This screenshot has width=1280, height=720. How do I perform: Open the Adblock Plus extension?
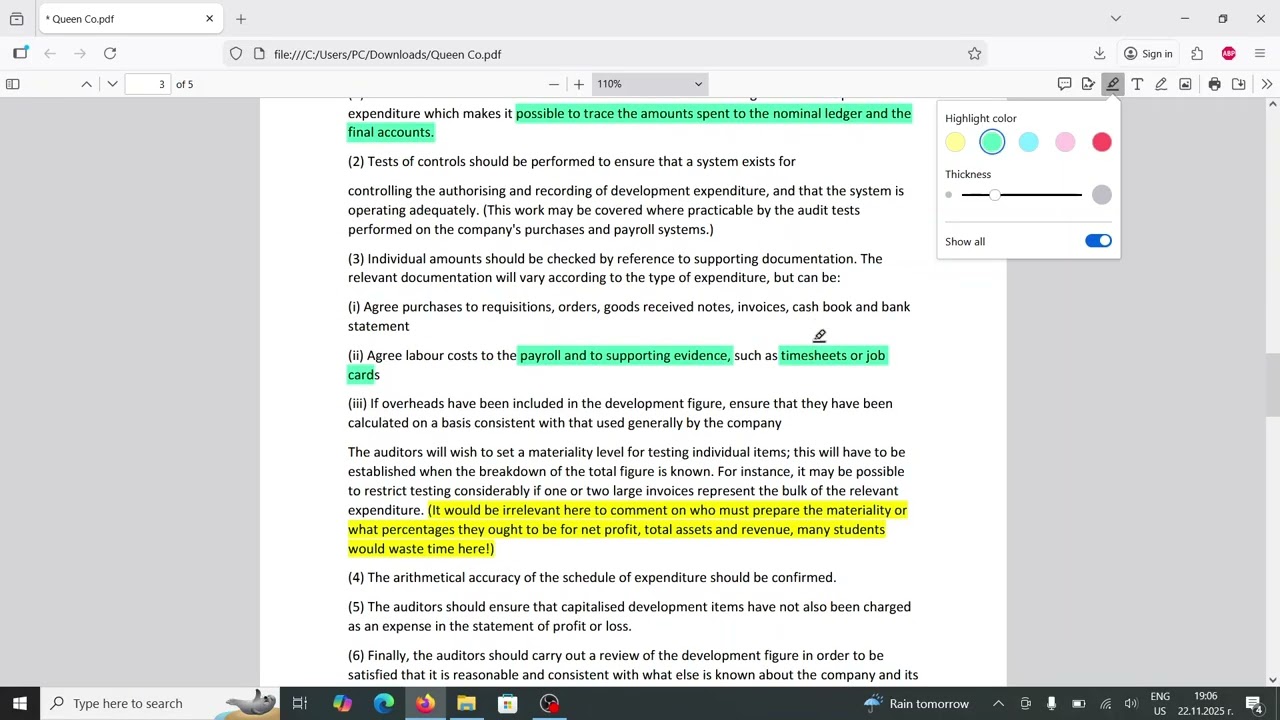(x=1228, y=54)
